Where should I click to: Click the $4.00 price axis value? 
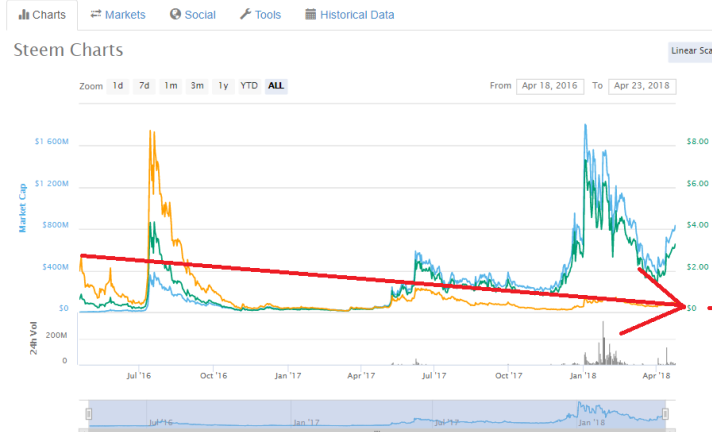click(697, 225)
